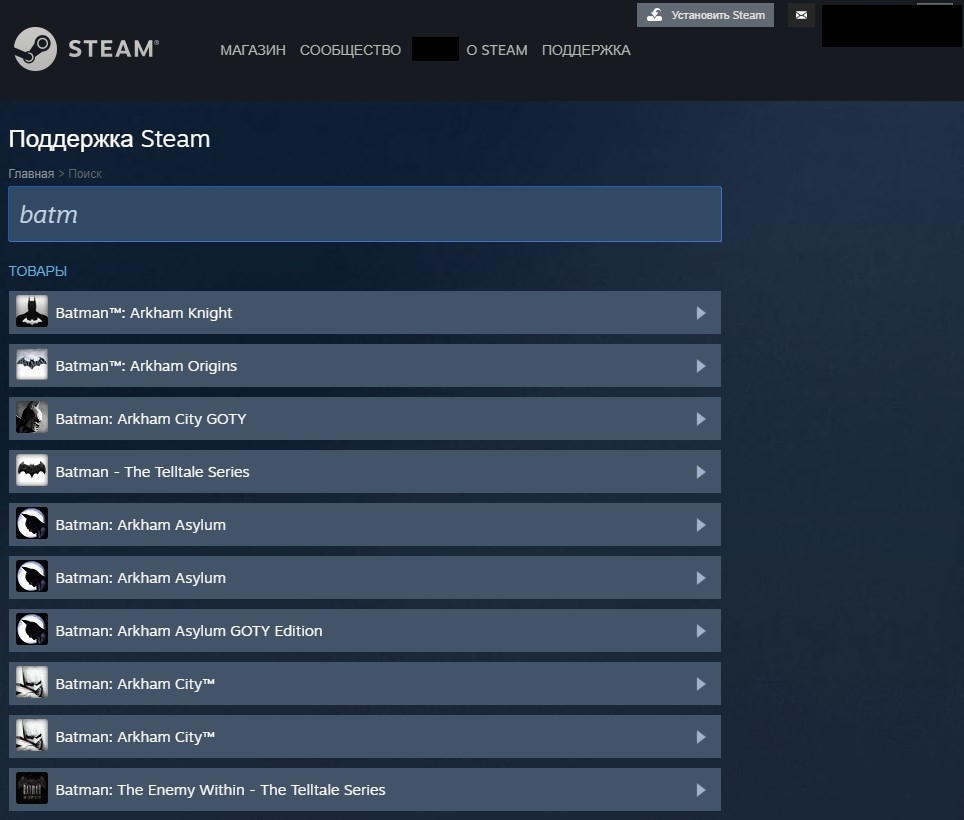Select Batman™: Arkham Knight product title

pyautogui.click(x=144, y=313)
